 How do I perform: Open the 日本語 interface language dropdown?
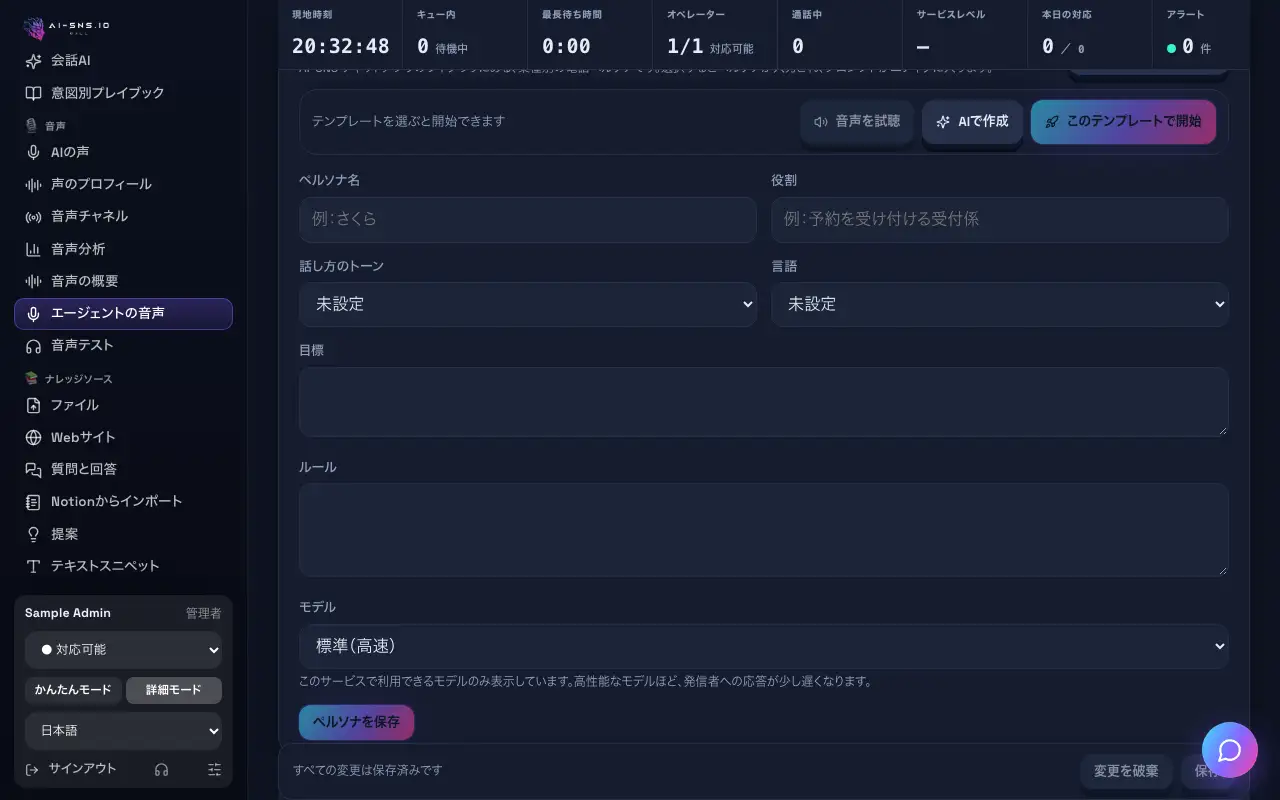(123, 731)
